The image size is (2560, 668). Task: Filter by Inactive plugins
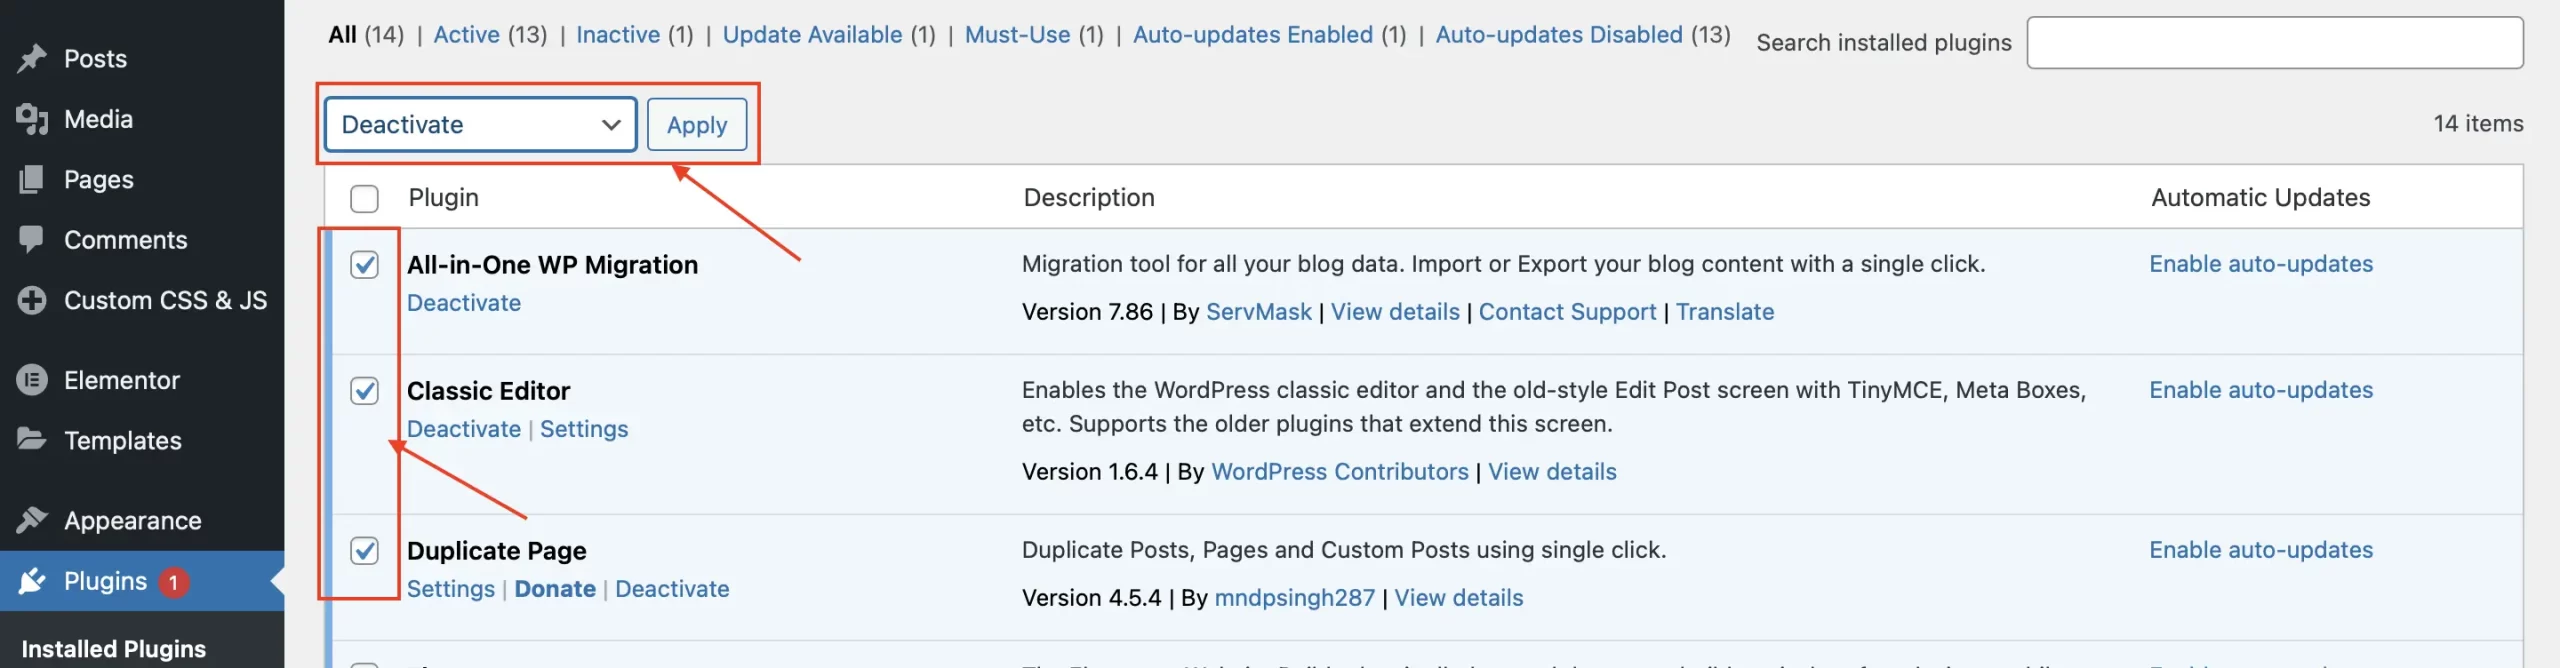(618, 35)
